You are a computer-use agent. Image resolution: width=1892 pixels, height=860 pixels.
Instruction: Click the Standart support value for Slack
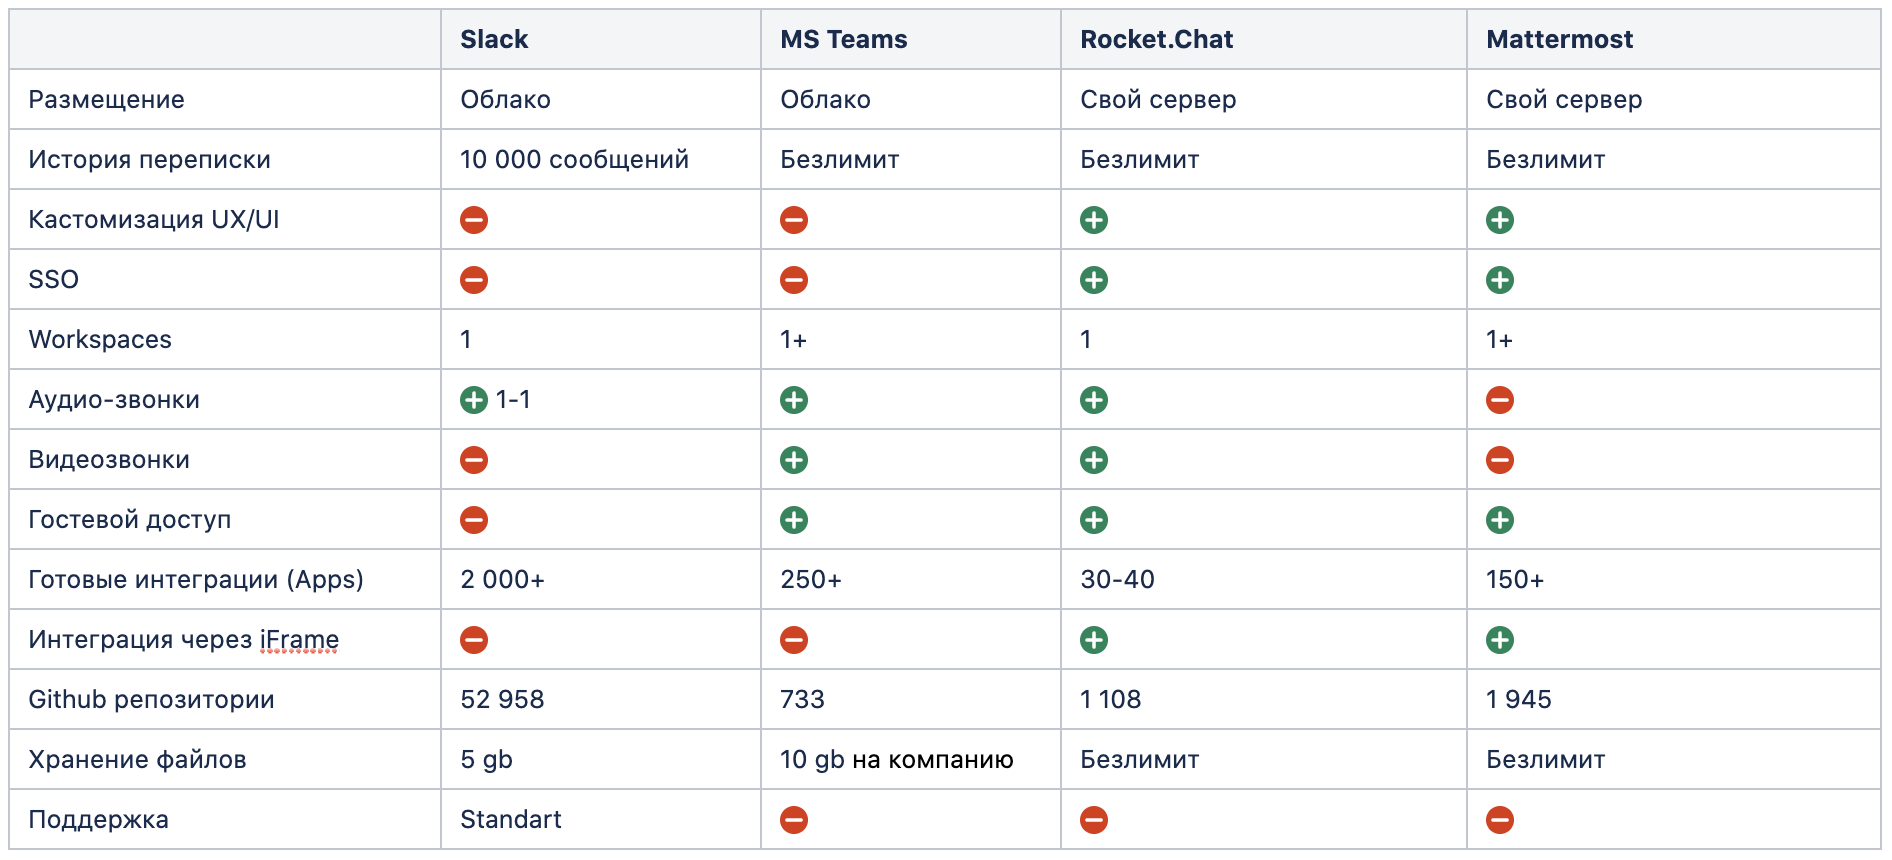coord(510,820)
